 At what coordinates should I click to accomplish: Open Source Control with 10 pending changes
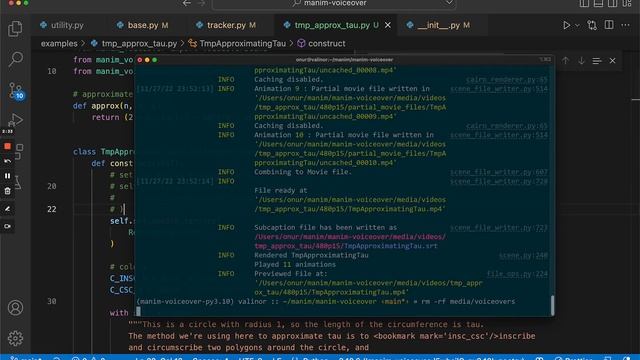click(x=16, y=91)
